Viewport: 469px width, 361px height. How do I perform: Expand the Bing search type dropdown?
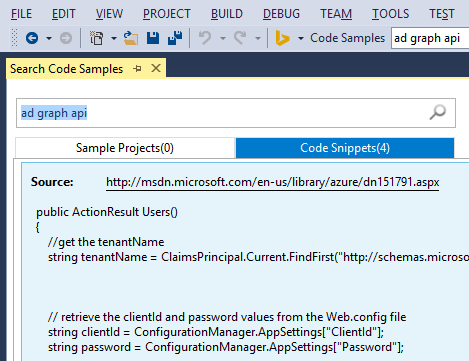pos(301,38)
